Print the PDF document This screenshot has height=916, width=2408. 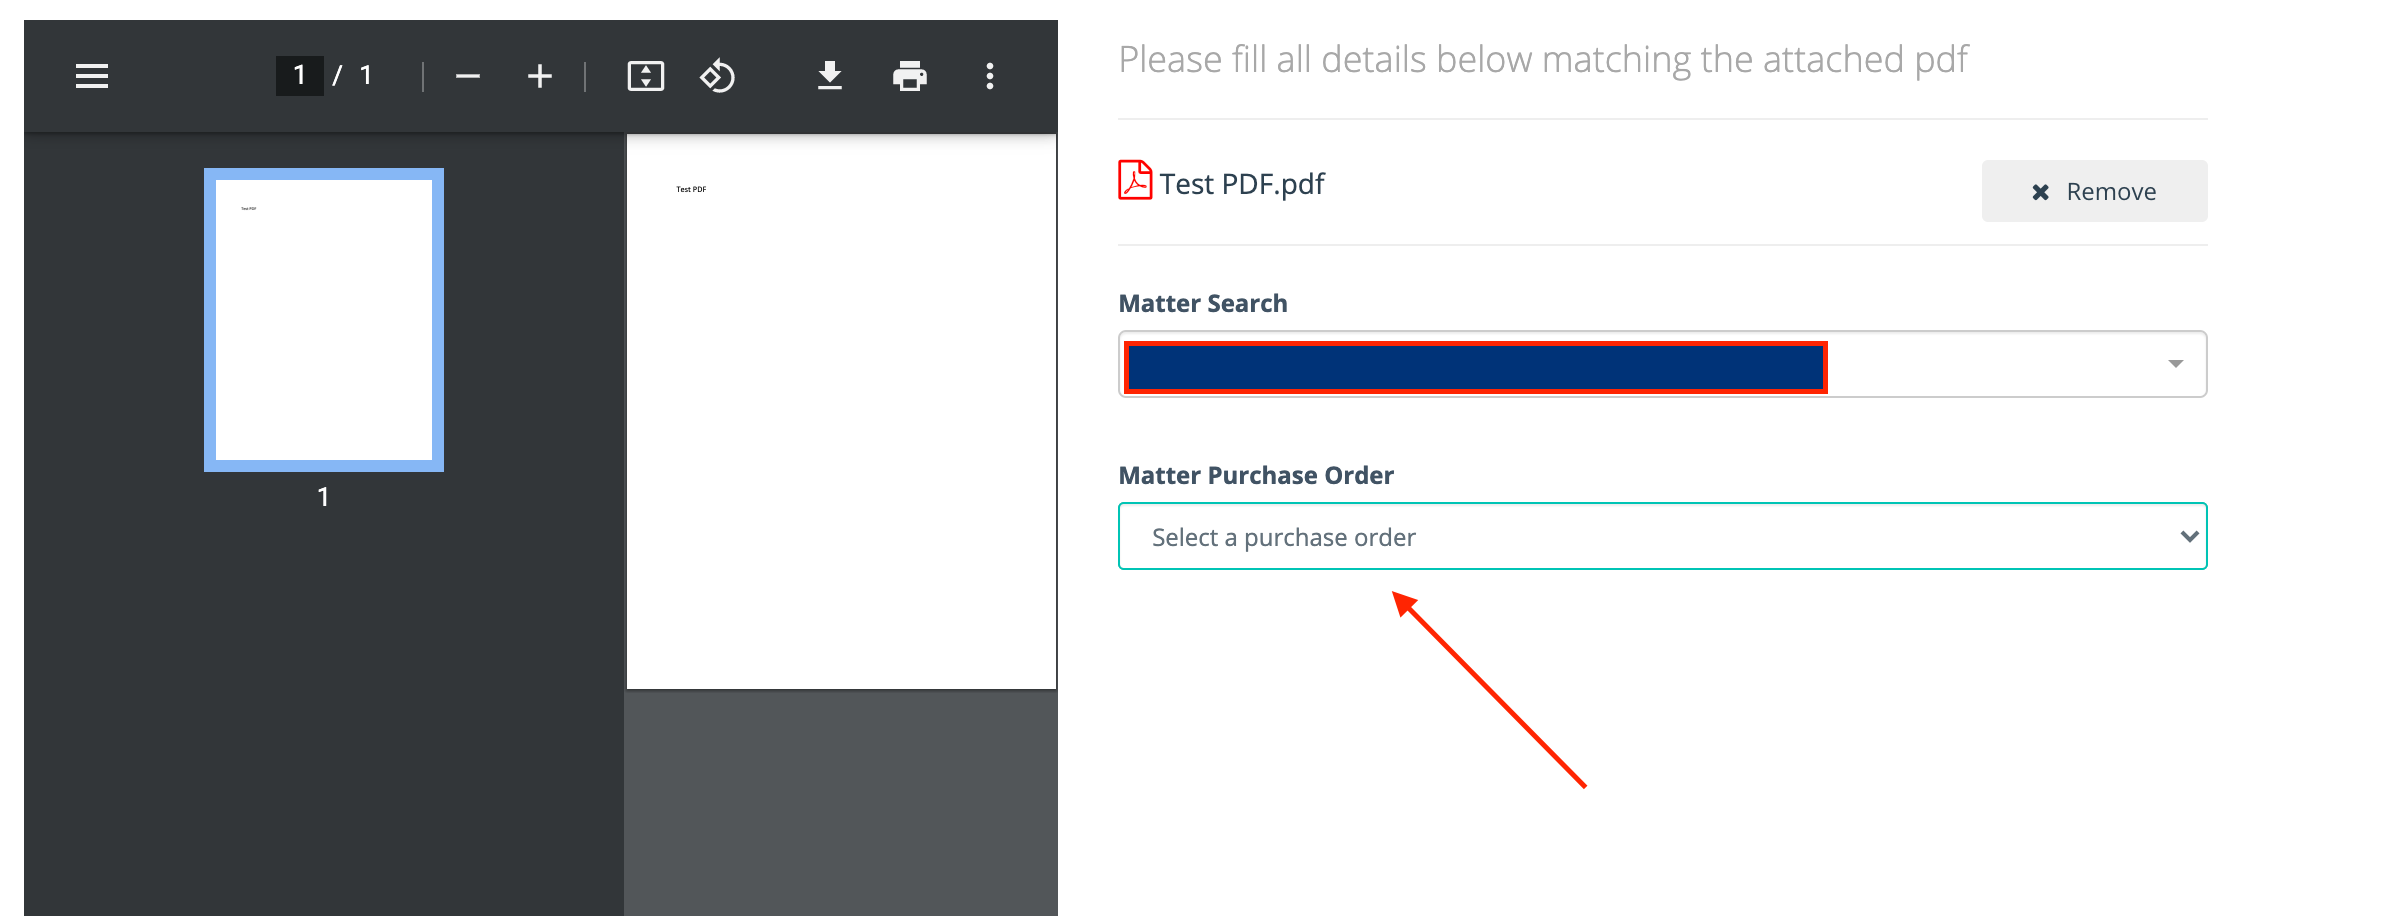pyautogui.click(x=910, y=76)
